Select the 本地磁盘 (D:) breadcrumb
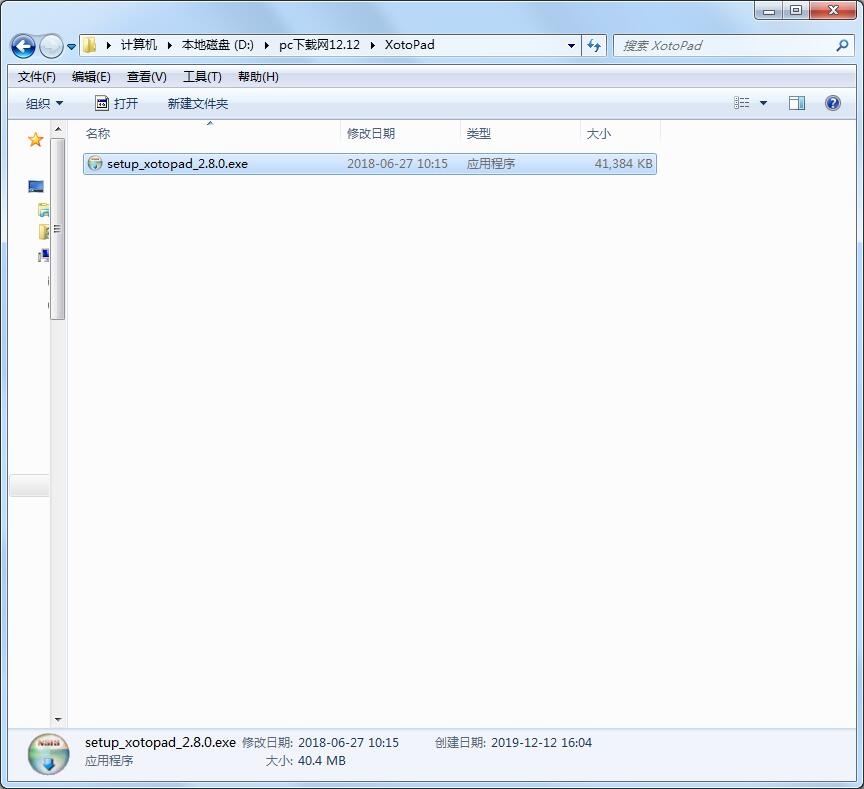 (218, 45)
